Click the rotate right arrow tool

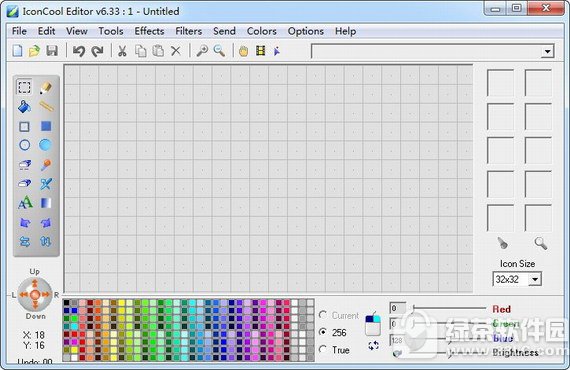[46, 222]
